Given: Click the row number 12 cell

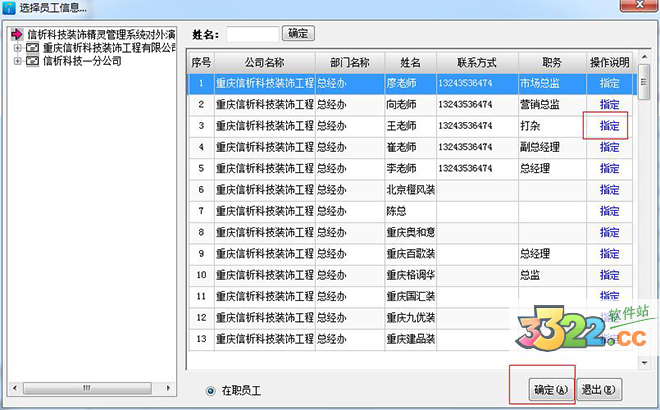Looking at the screenshot, I should point(201,318).
